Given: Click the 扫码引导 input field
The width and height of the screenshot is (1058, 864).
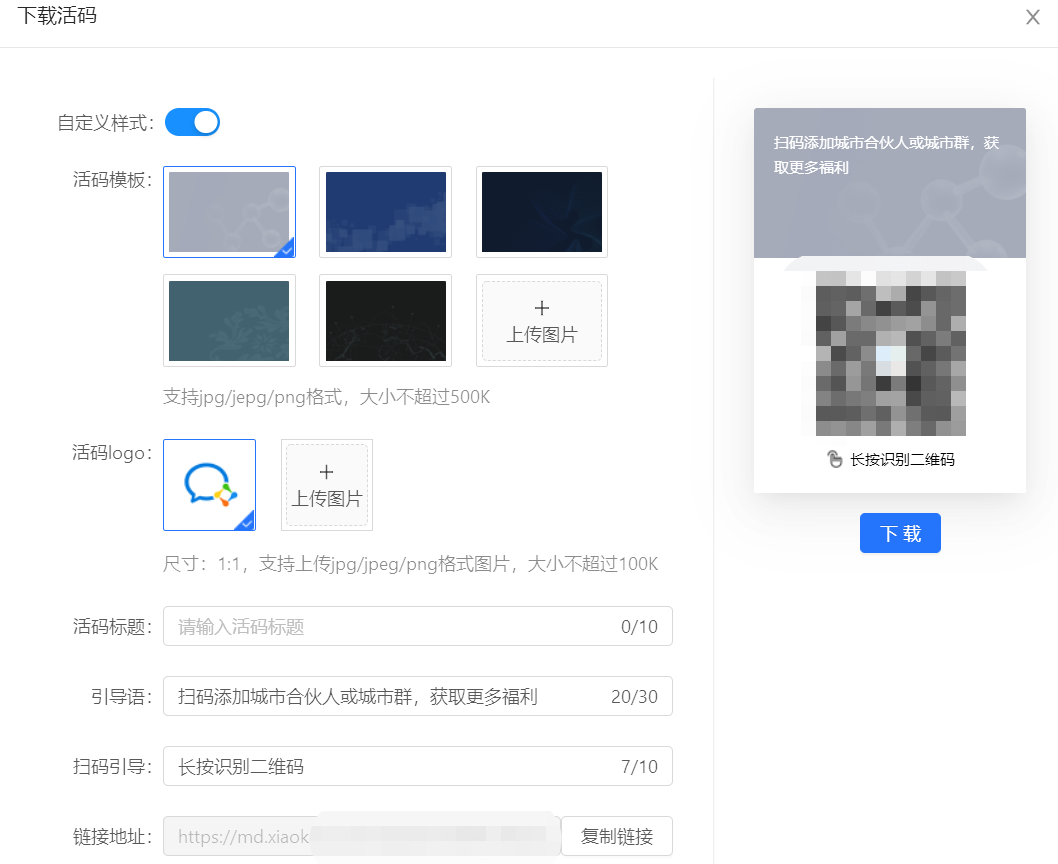Looking at the screenshot, I should [418, 766].
